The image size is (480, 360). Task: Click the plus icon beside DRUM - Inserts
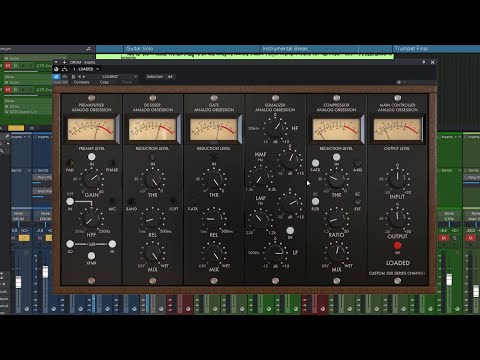coord(64,62)
